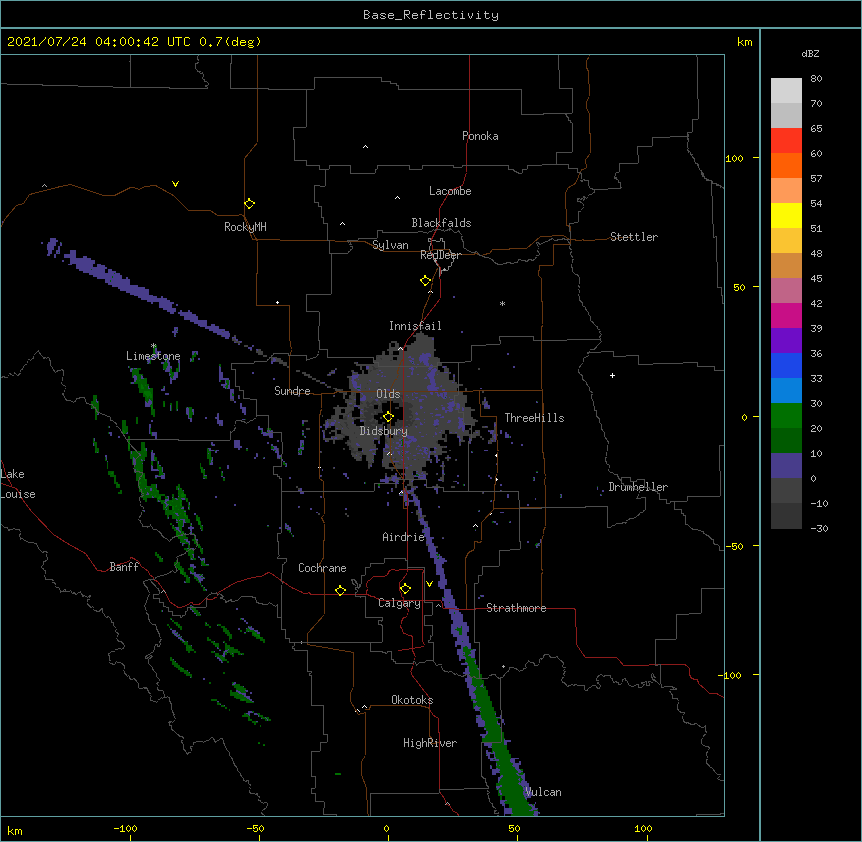Click the Sundre label
Screen dimensions: 862x842
coord(292,391)
